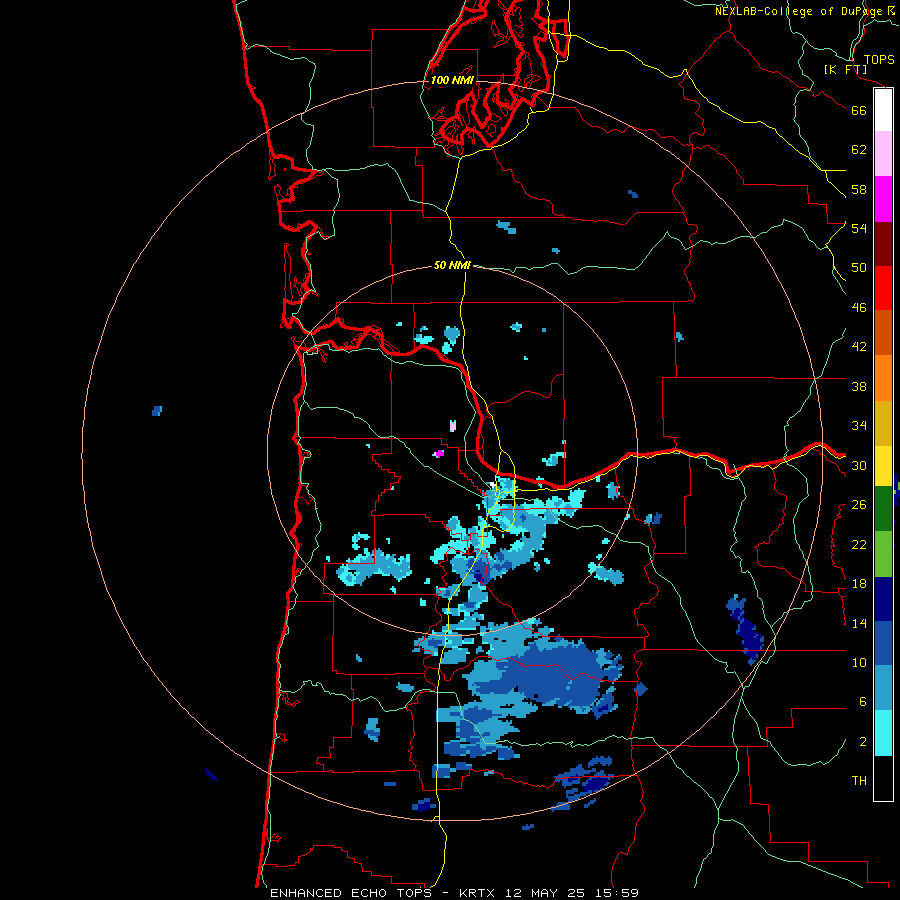Image resolution: width=900 pixels, height=900 pixels.
Task: Click the legend value 62
Action: click(859, 150)
